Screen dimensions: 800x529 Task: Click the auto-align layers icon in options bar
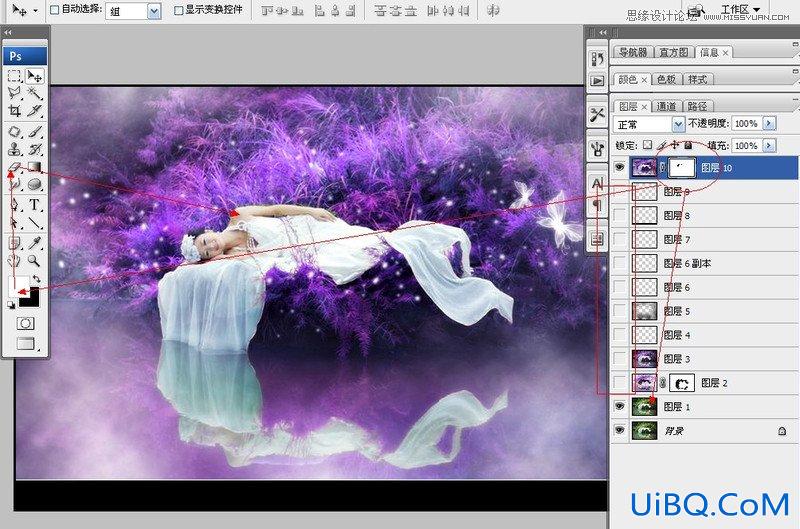click(x=492, y=10)
